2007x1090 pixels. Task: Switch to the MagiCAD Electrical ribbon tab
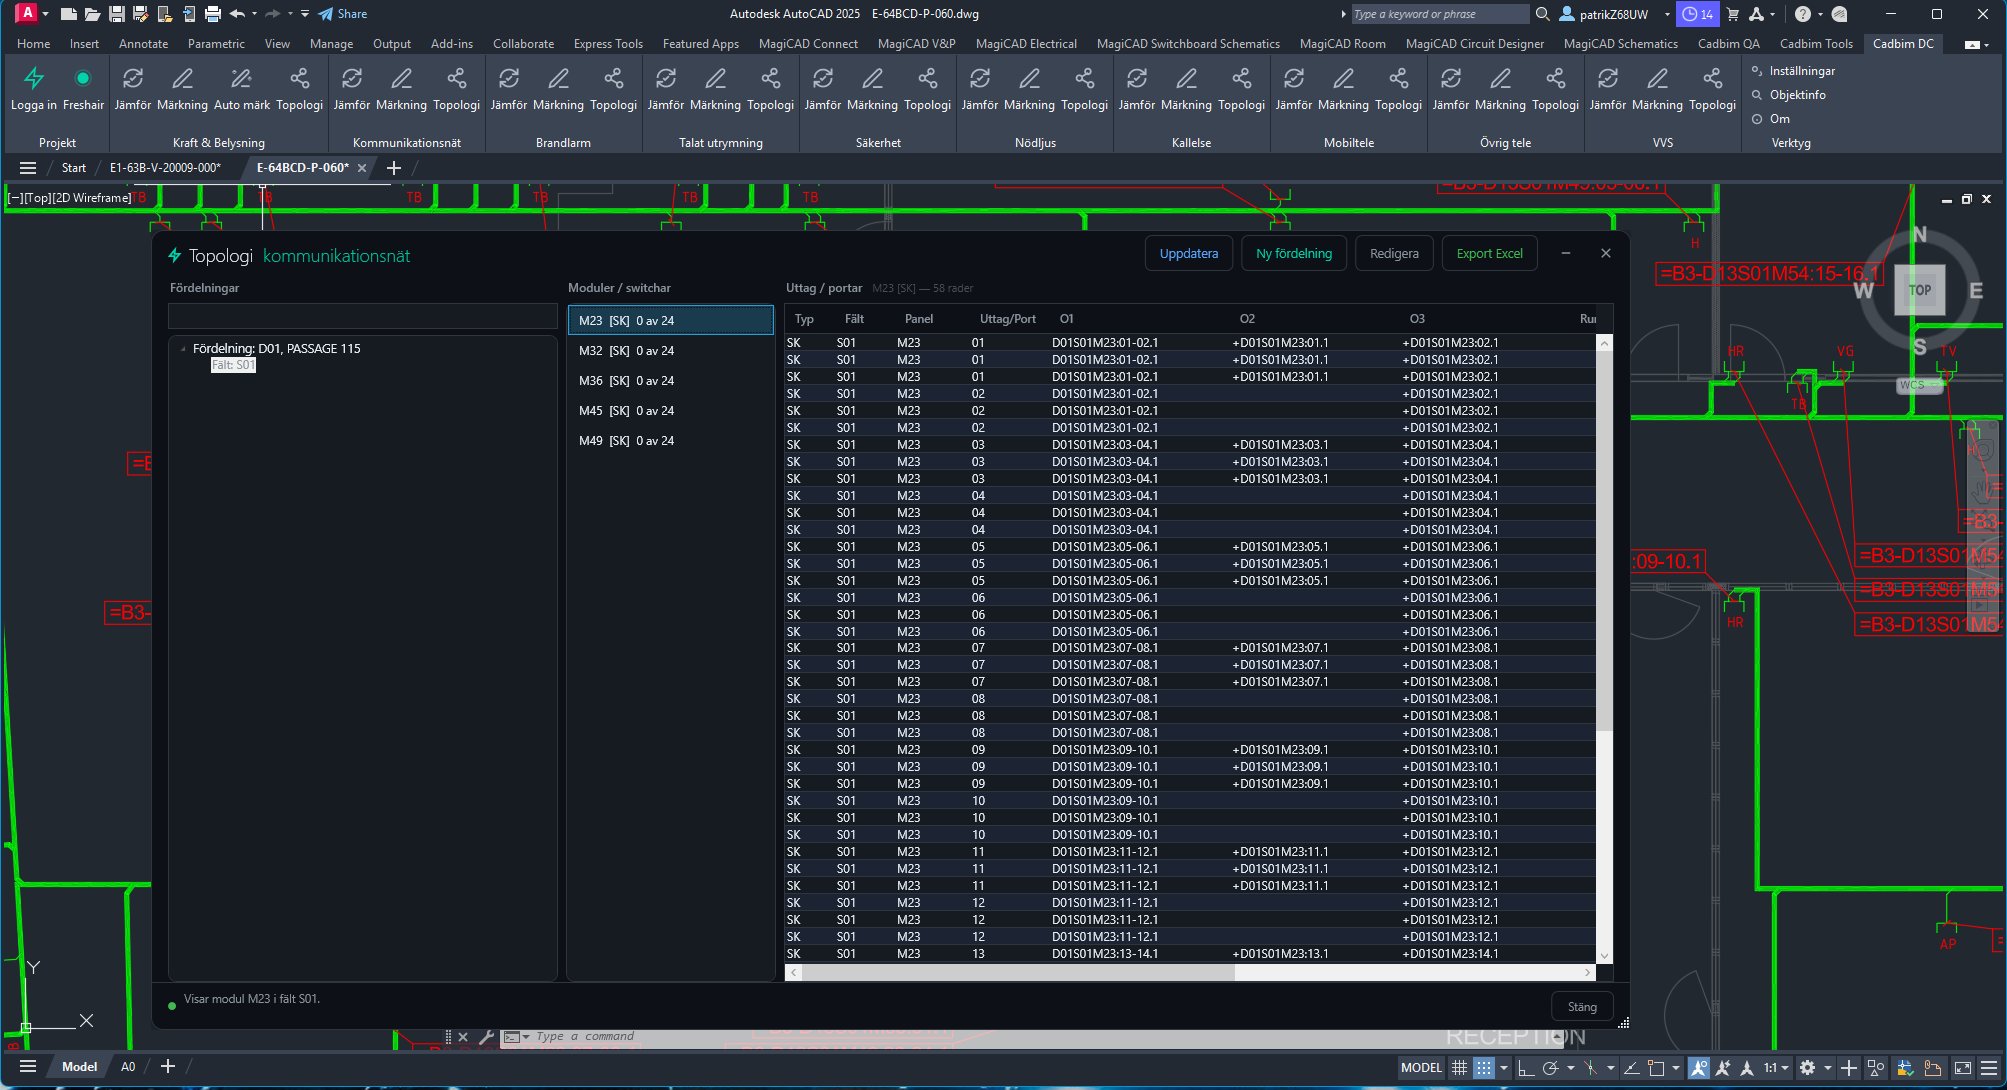1025,43
